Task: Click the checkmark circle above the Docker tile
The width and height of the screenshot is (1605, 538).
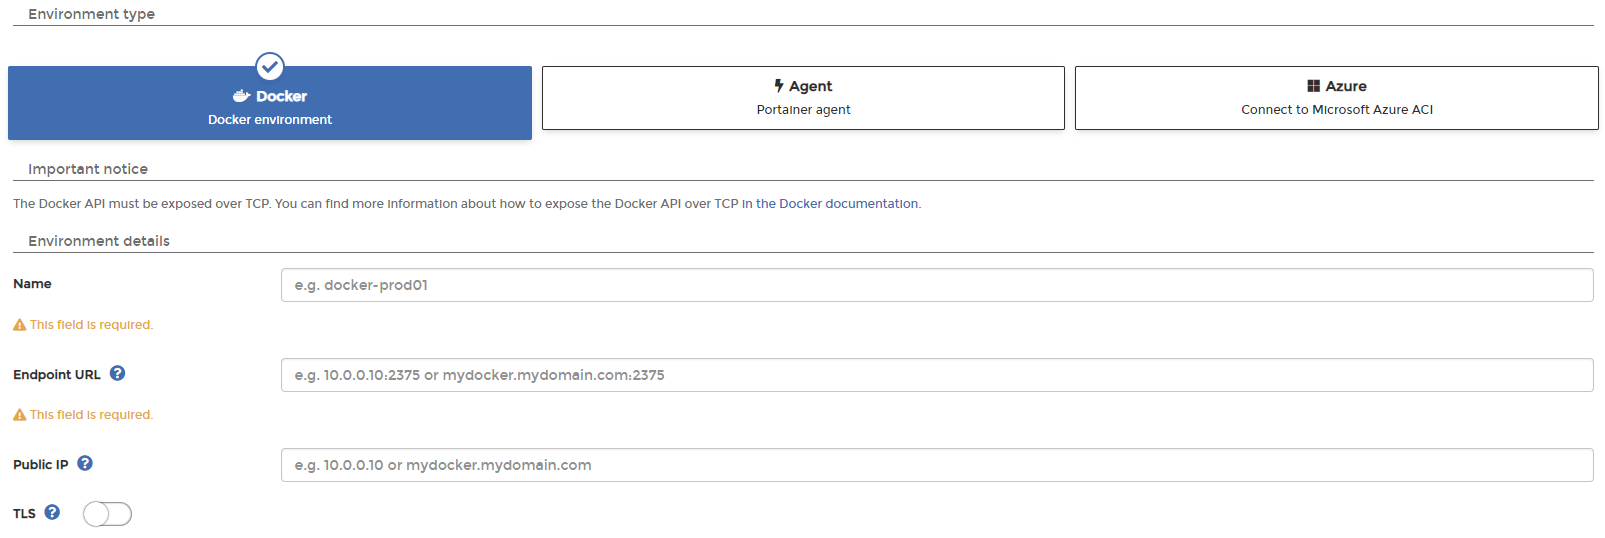Action: (270, 66)
